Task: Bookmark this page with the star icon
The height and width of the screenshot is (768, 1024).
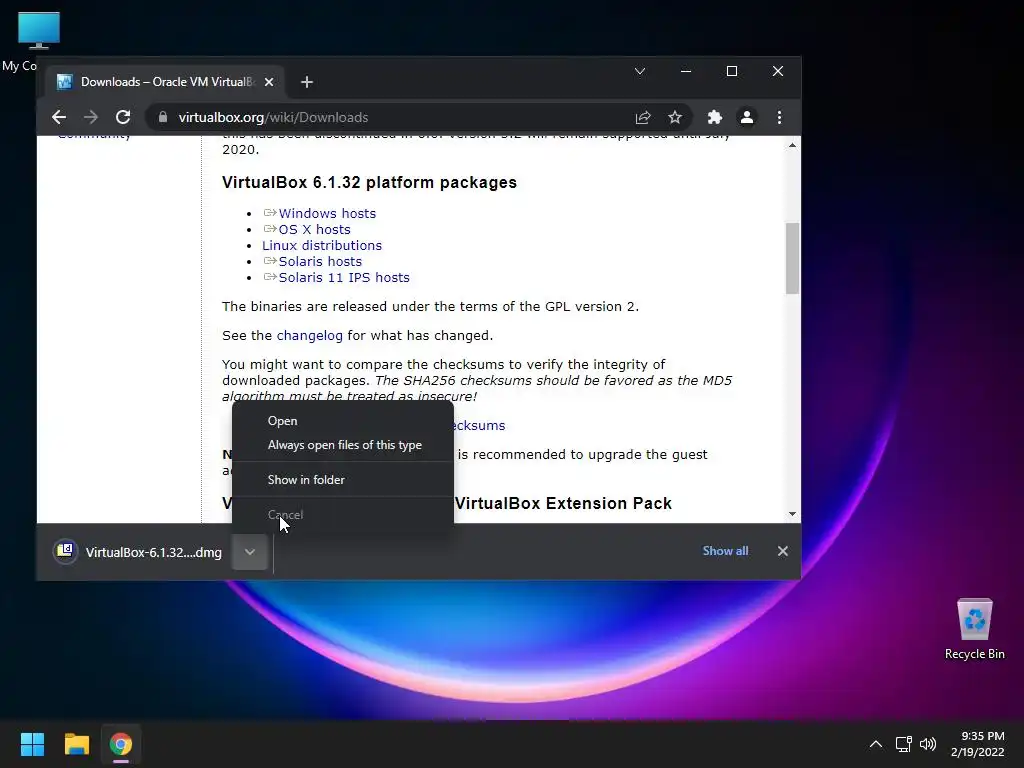Action: 675,118
